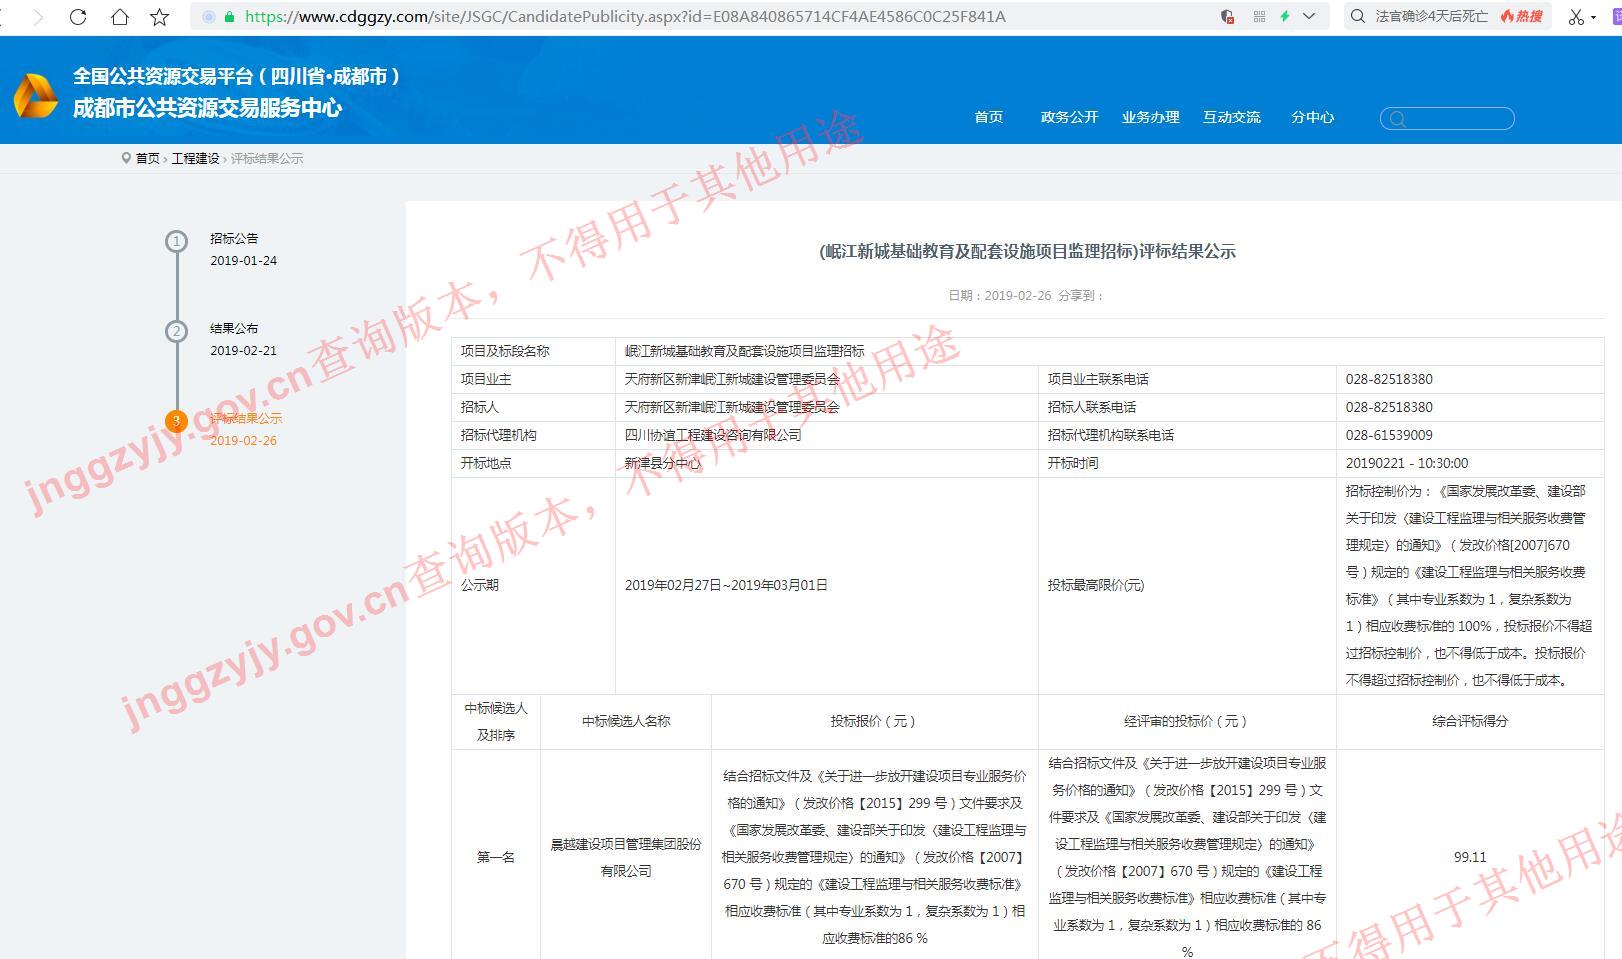Click the scissors screenshot tool icon

click(1576, 17)
